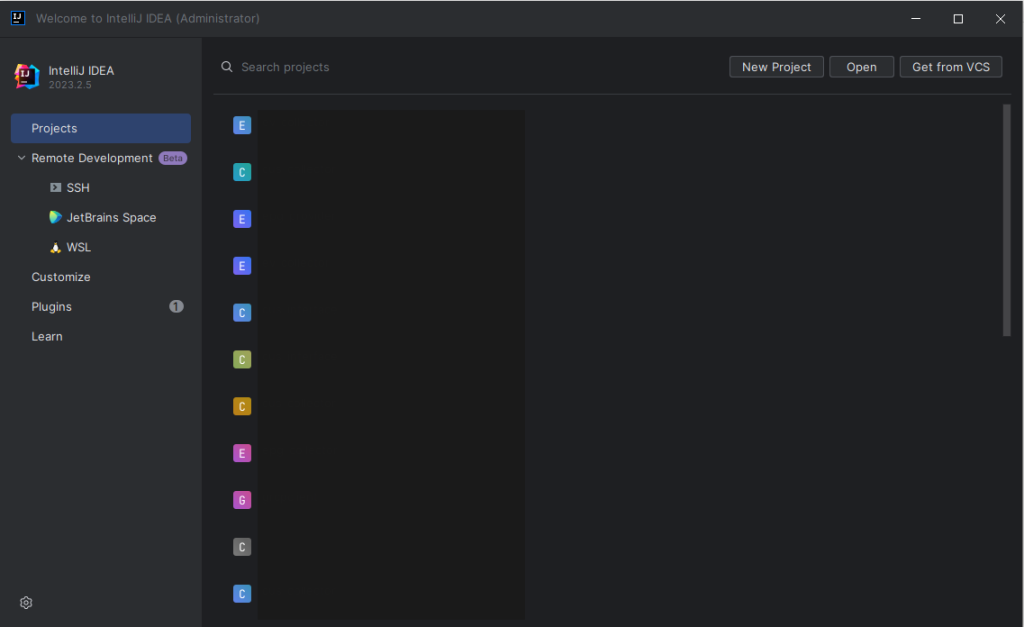Screen dimensions: 1024x627
Task: Open the gray C project
Action: click(x=242, y=547)
